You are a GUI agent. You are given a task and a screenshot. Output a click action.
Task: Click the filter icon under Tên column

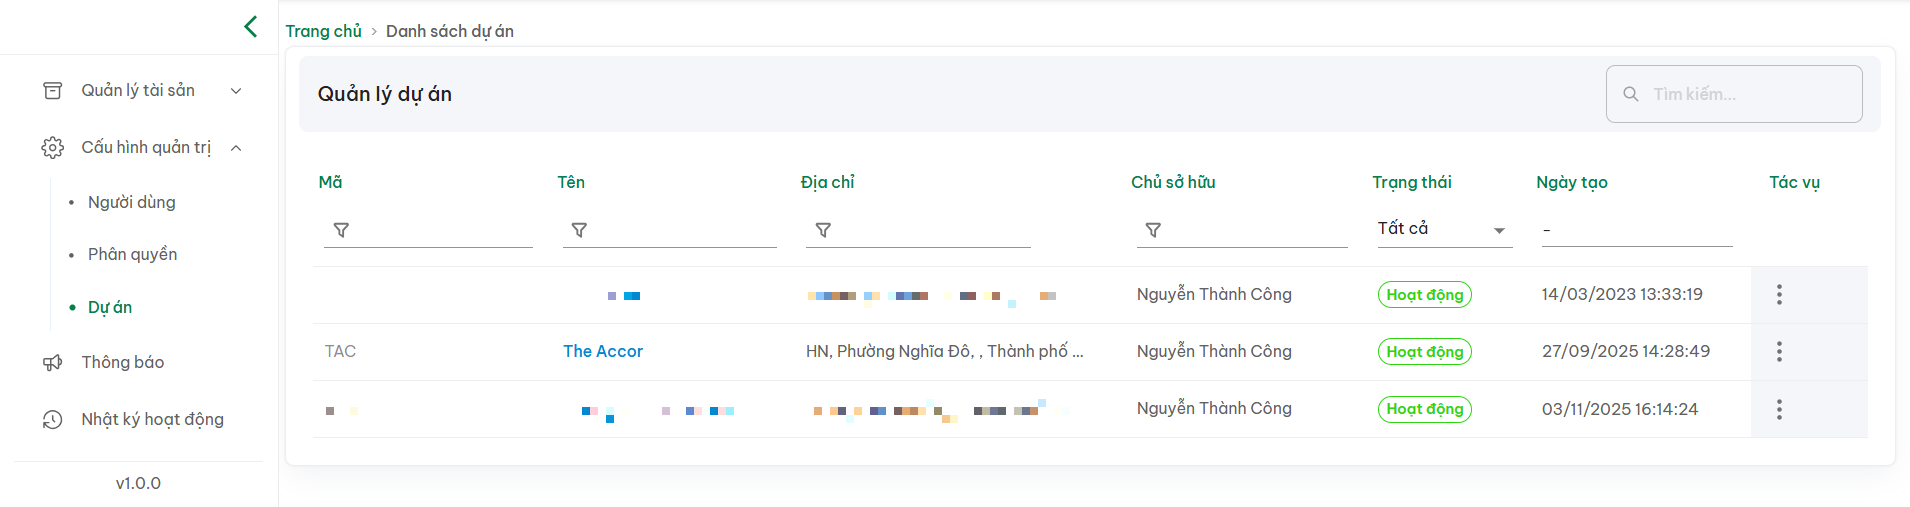579,230
